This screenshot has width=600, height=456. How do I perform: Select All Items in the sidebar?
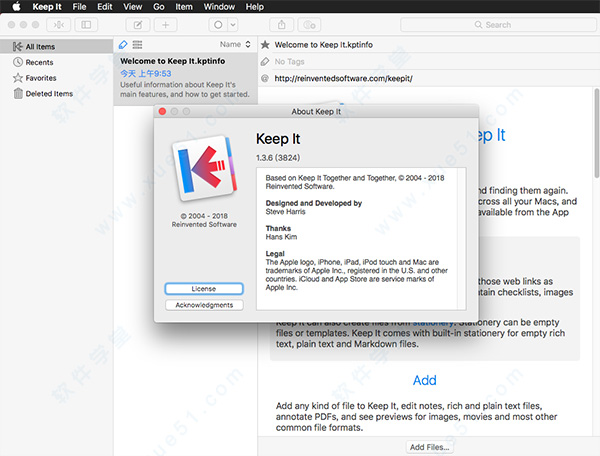[57, 47]
